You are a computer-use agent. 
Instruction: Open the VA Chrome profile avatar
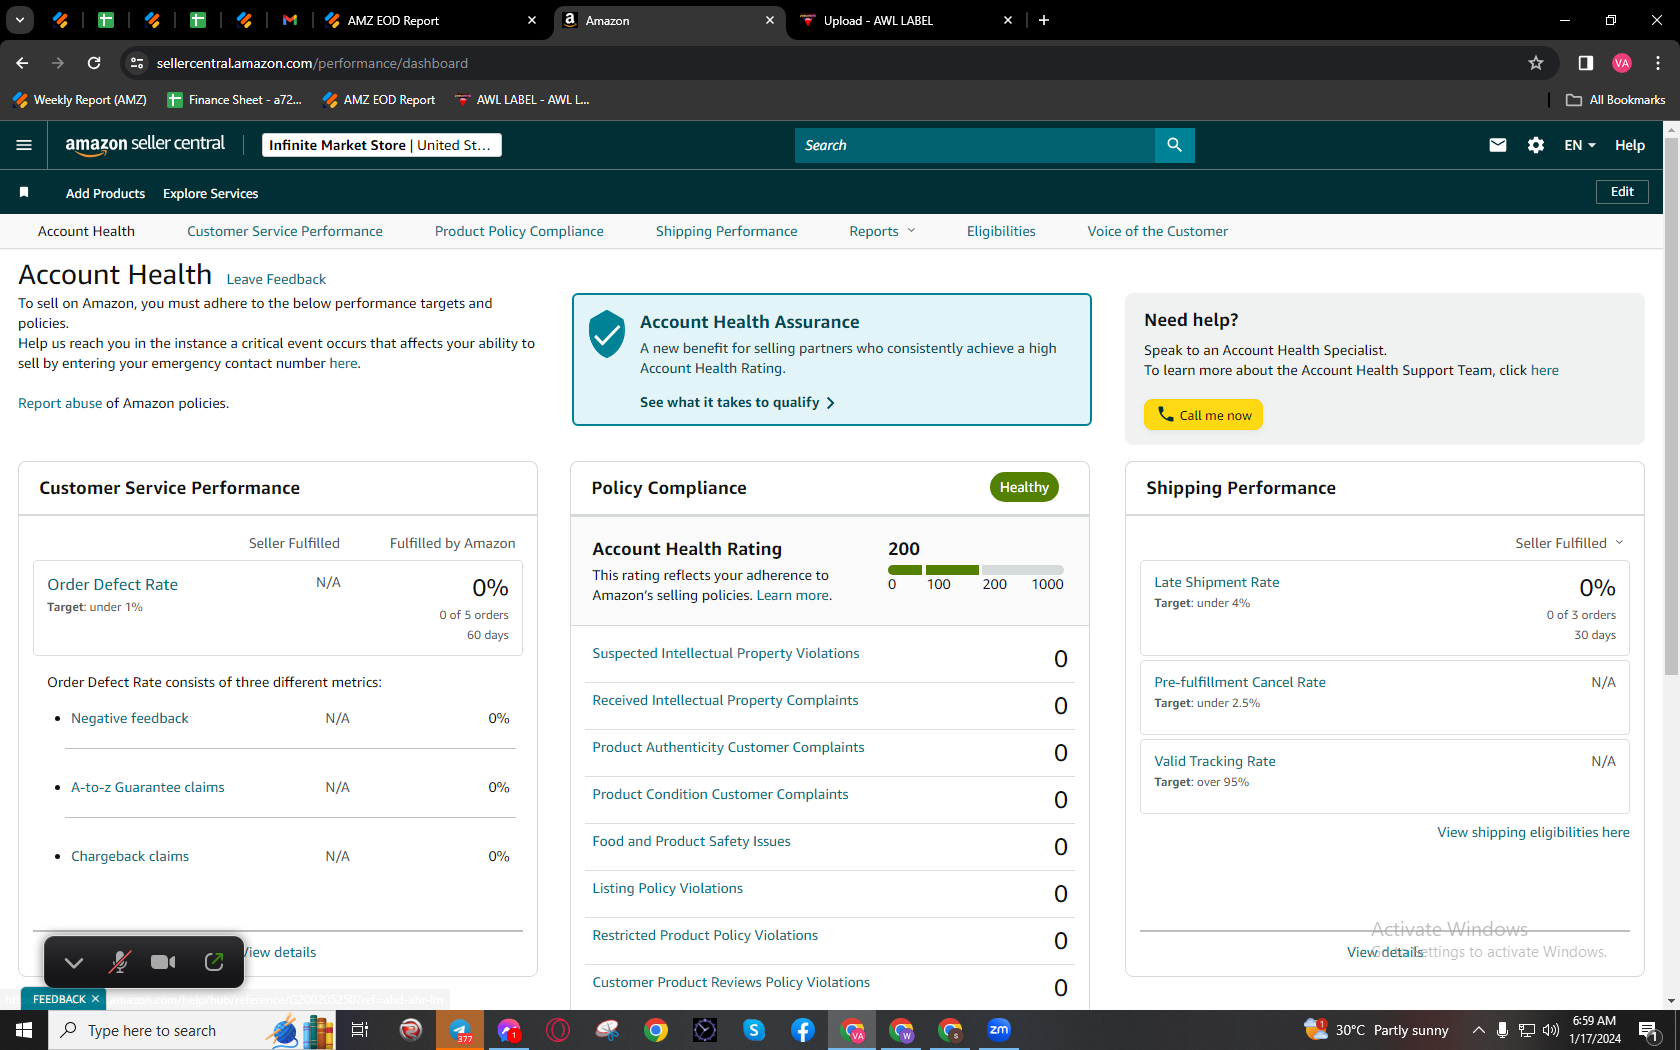coord(1622,63)
